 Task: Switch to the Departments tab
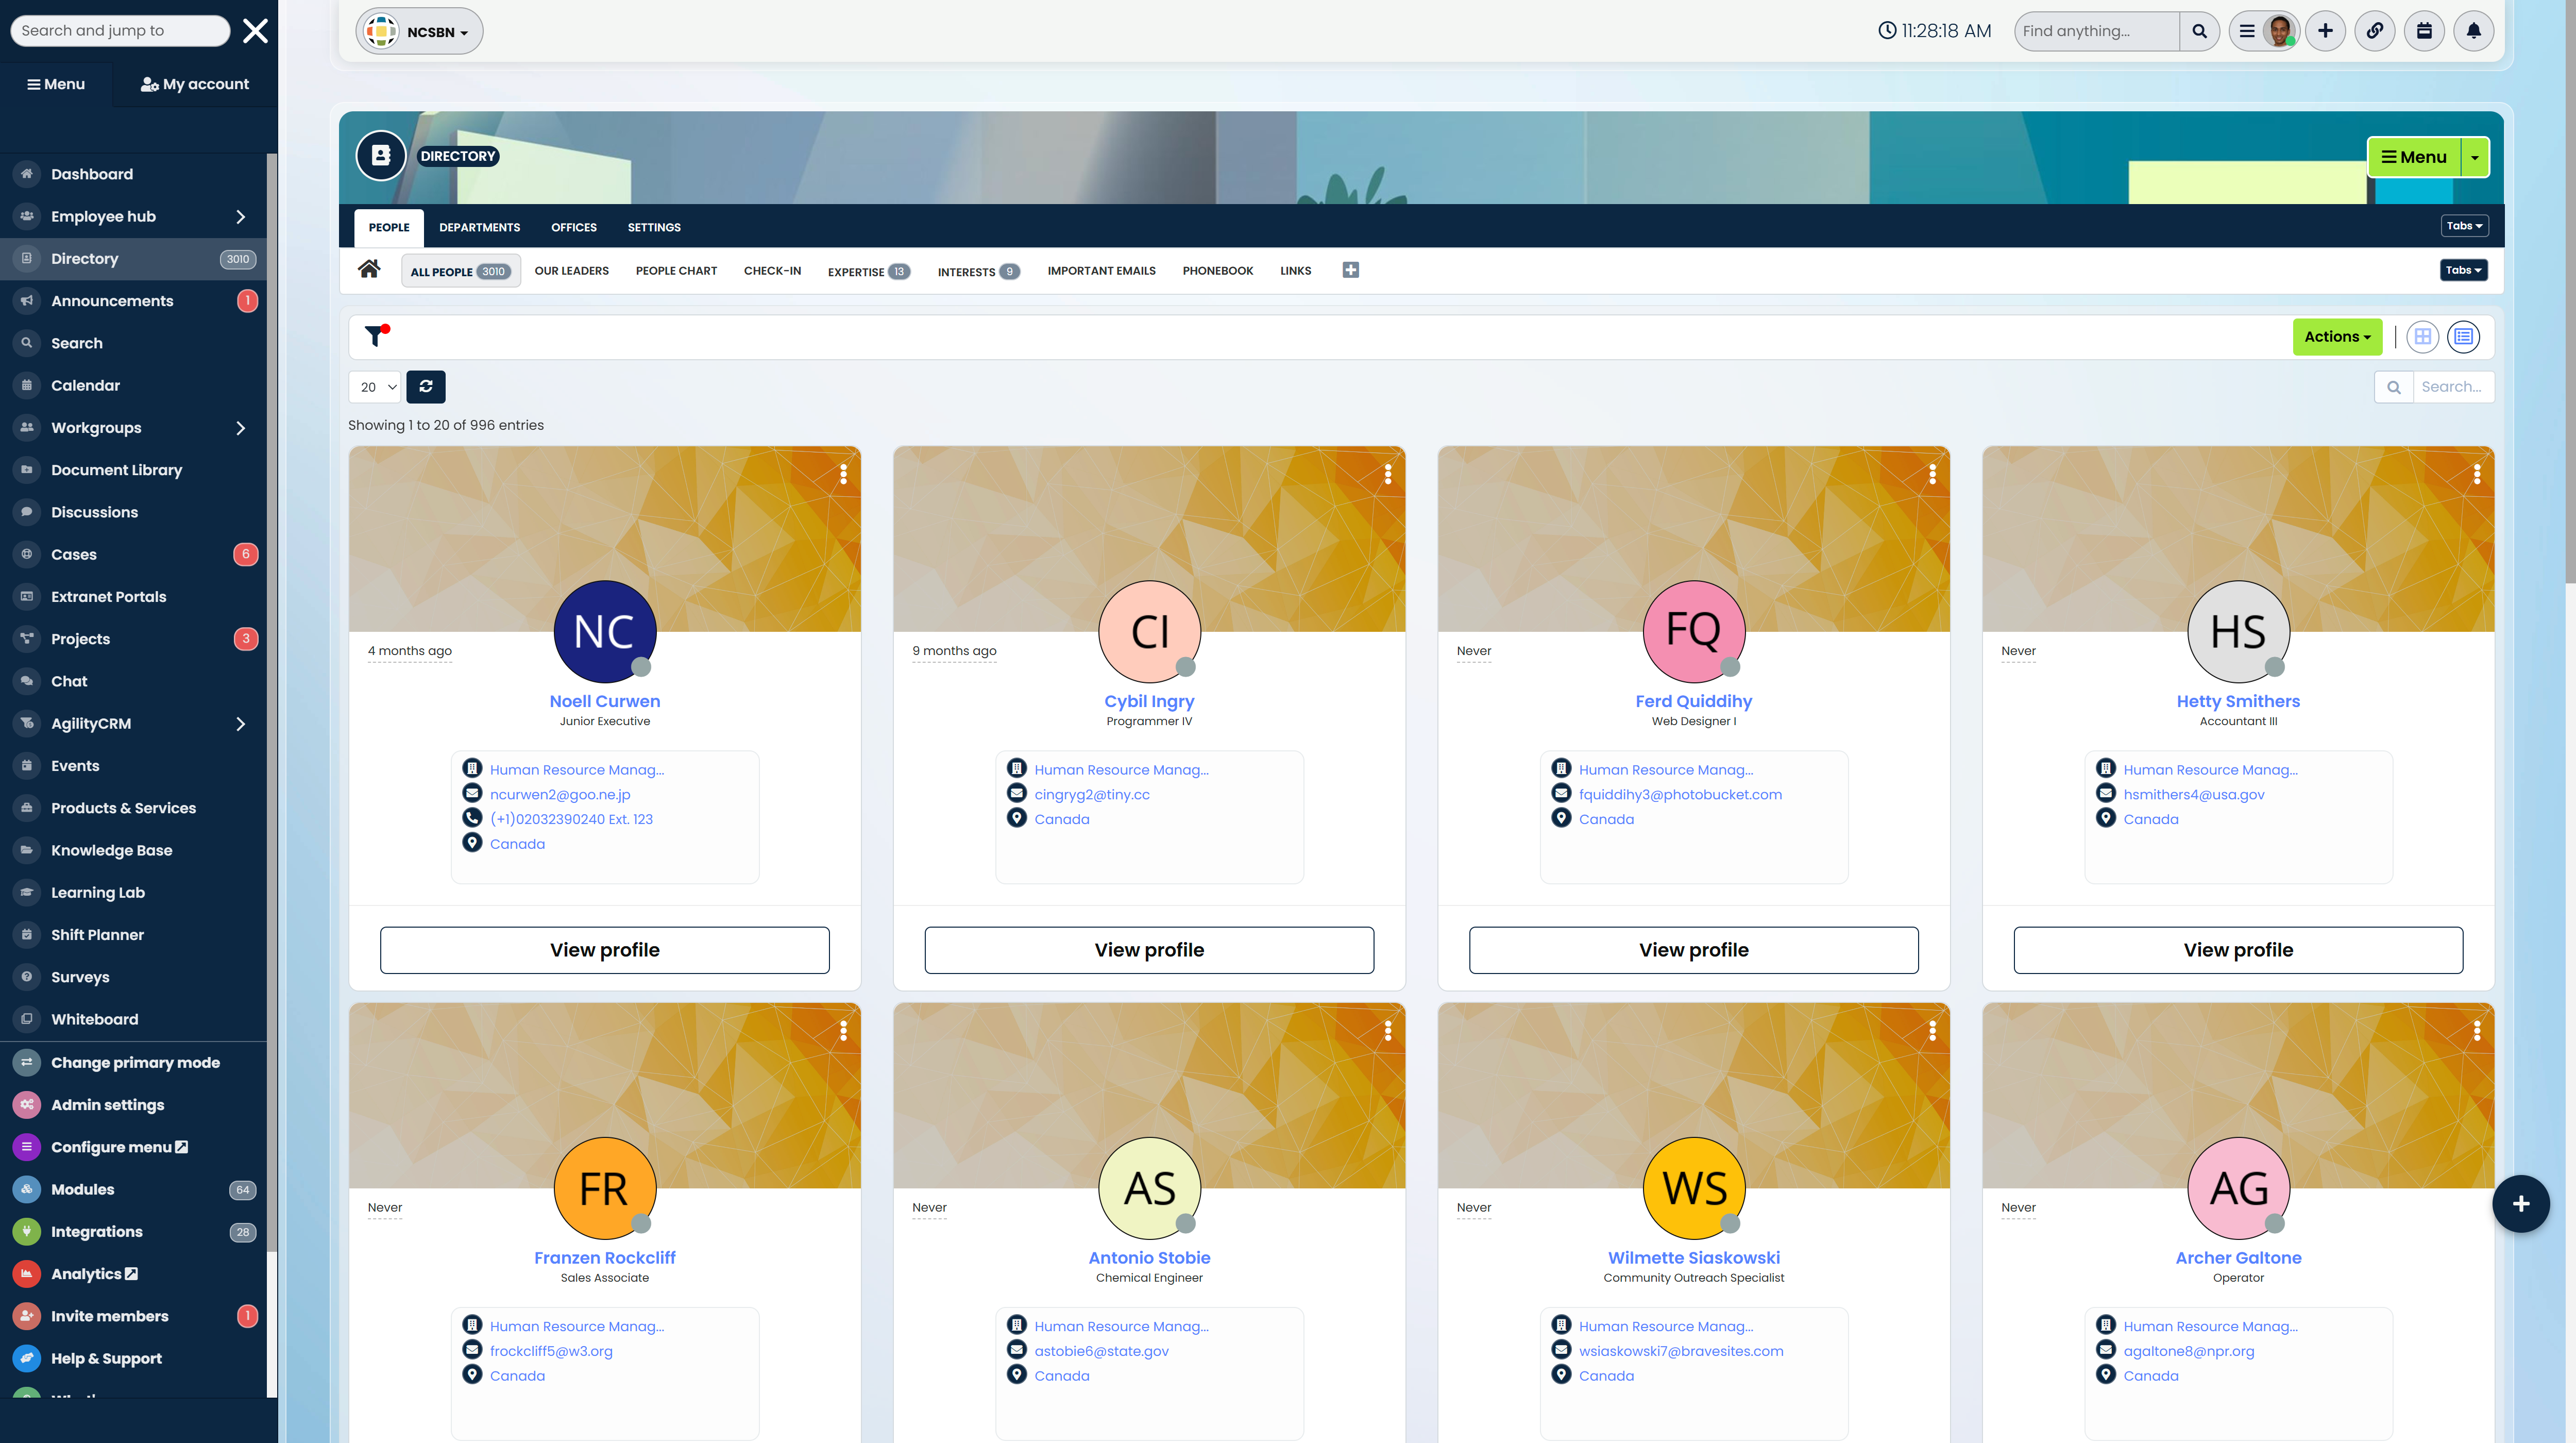pos(479,227)
